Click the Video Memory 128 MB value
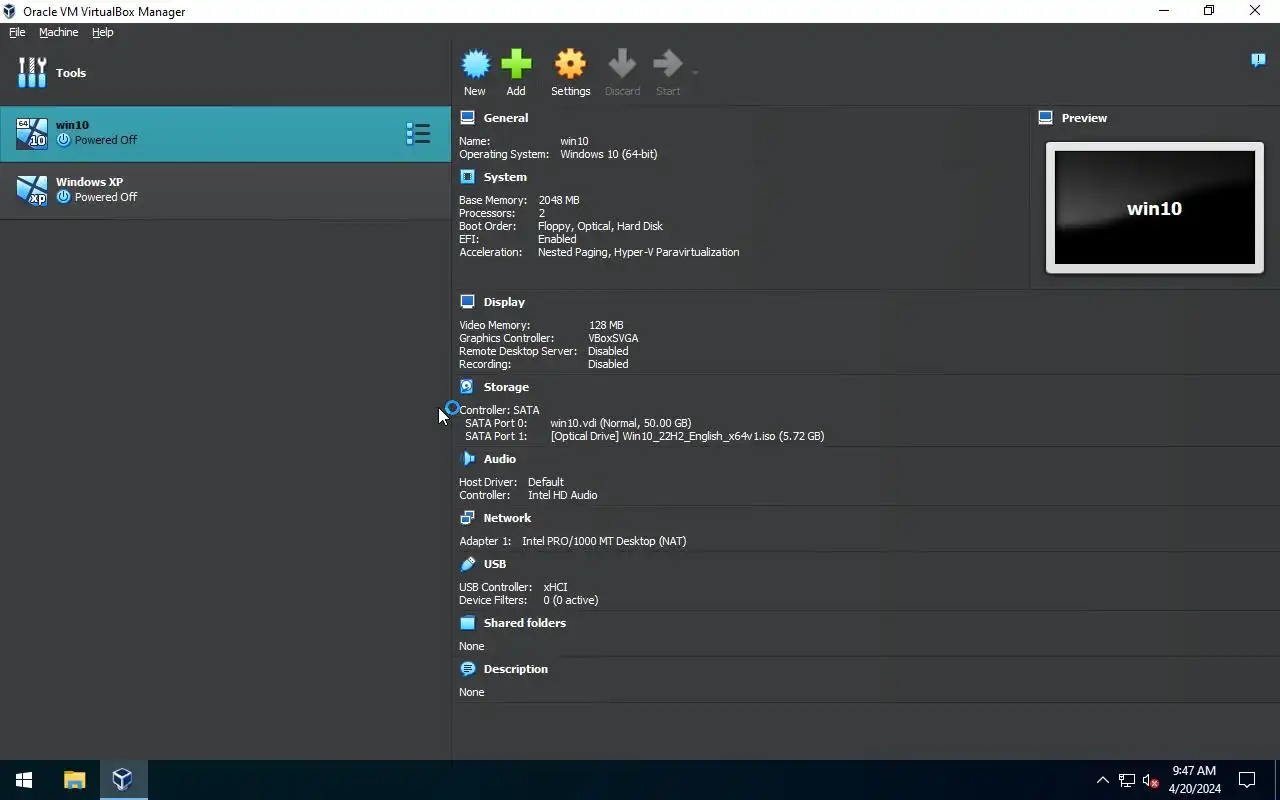The width and height of the screenshot is (1280, 800). coord(605,325)
